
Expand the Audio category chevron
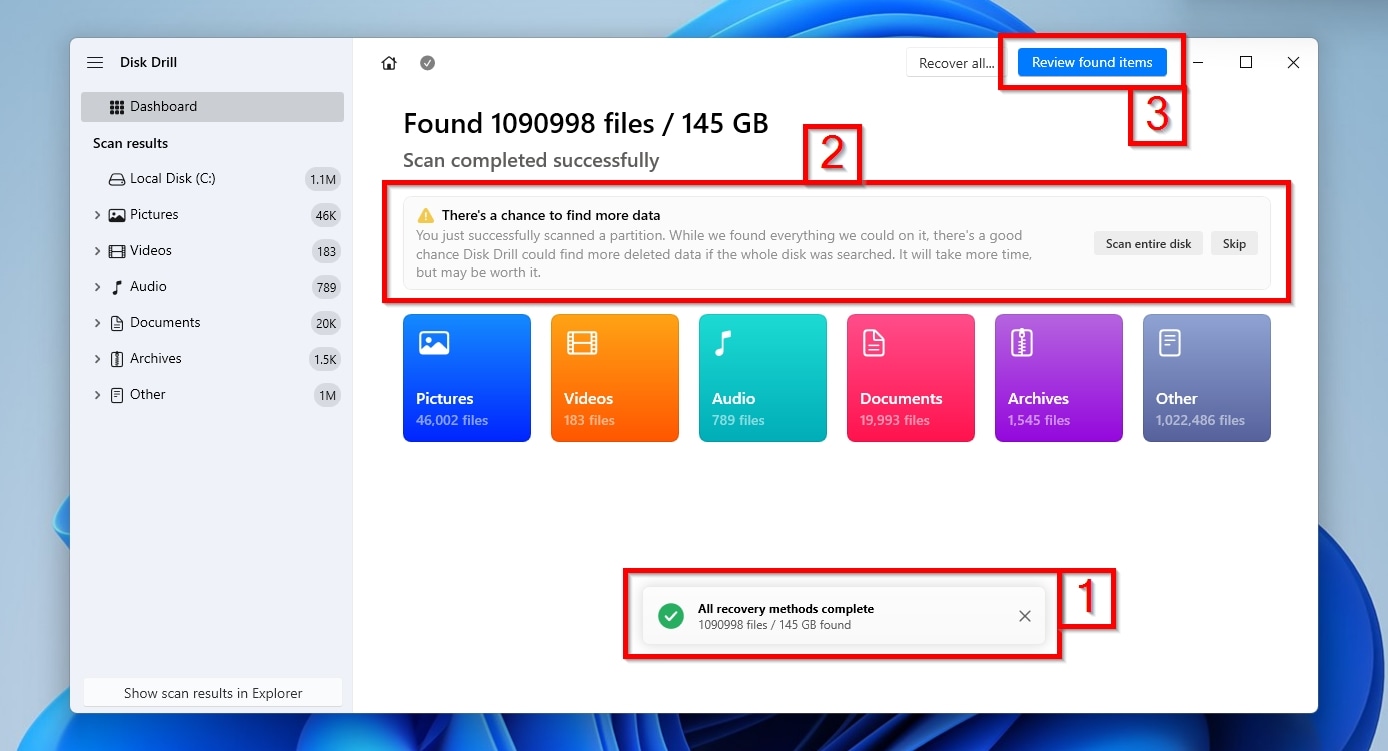click(x=97, y=287)
